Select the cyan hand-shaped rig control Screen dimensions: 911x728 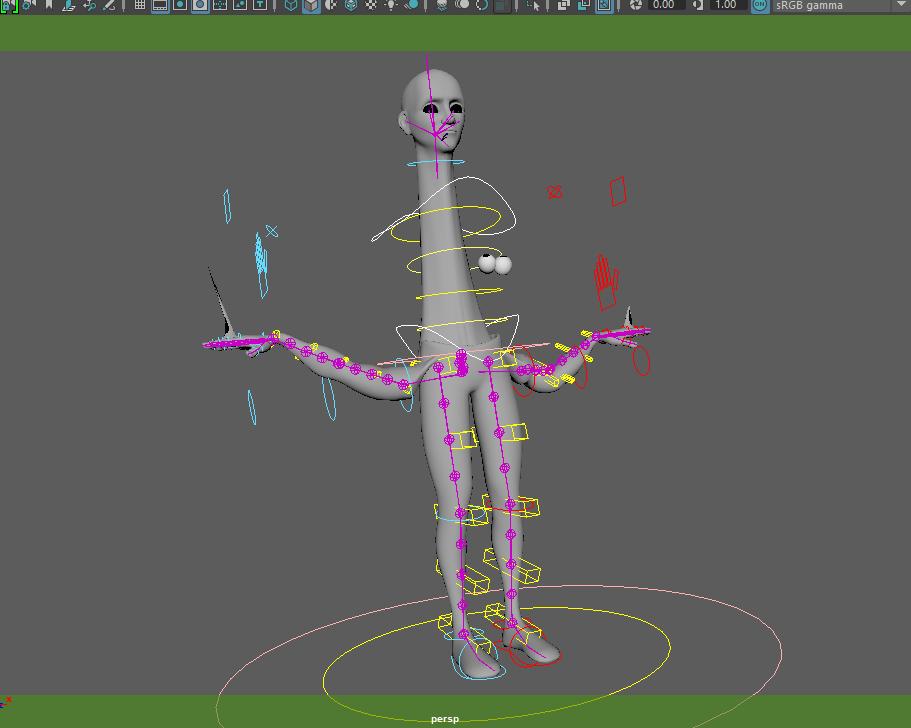click(x=261, y=264)
